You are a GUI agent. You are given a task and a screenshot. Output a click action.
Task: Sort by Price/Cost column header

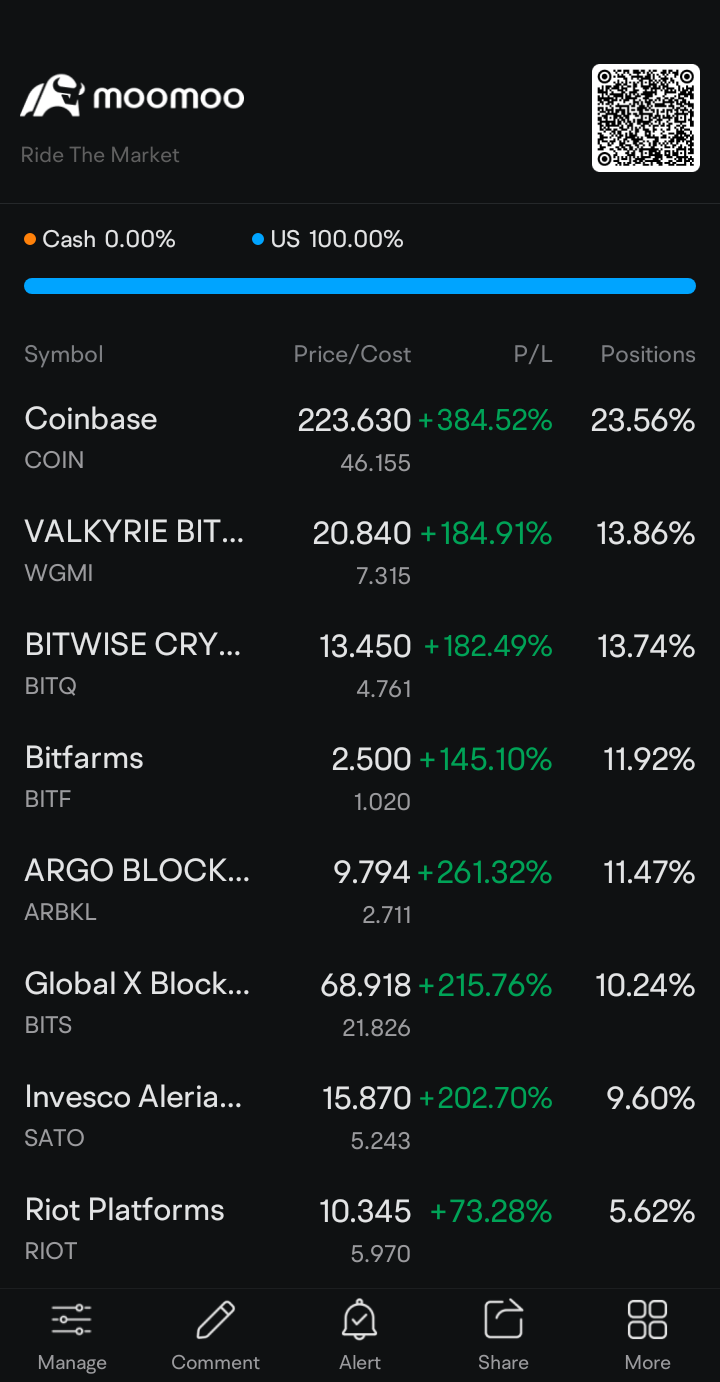pyautogui.click(x=352, y=354)
